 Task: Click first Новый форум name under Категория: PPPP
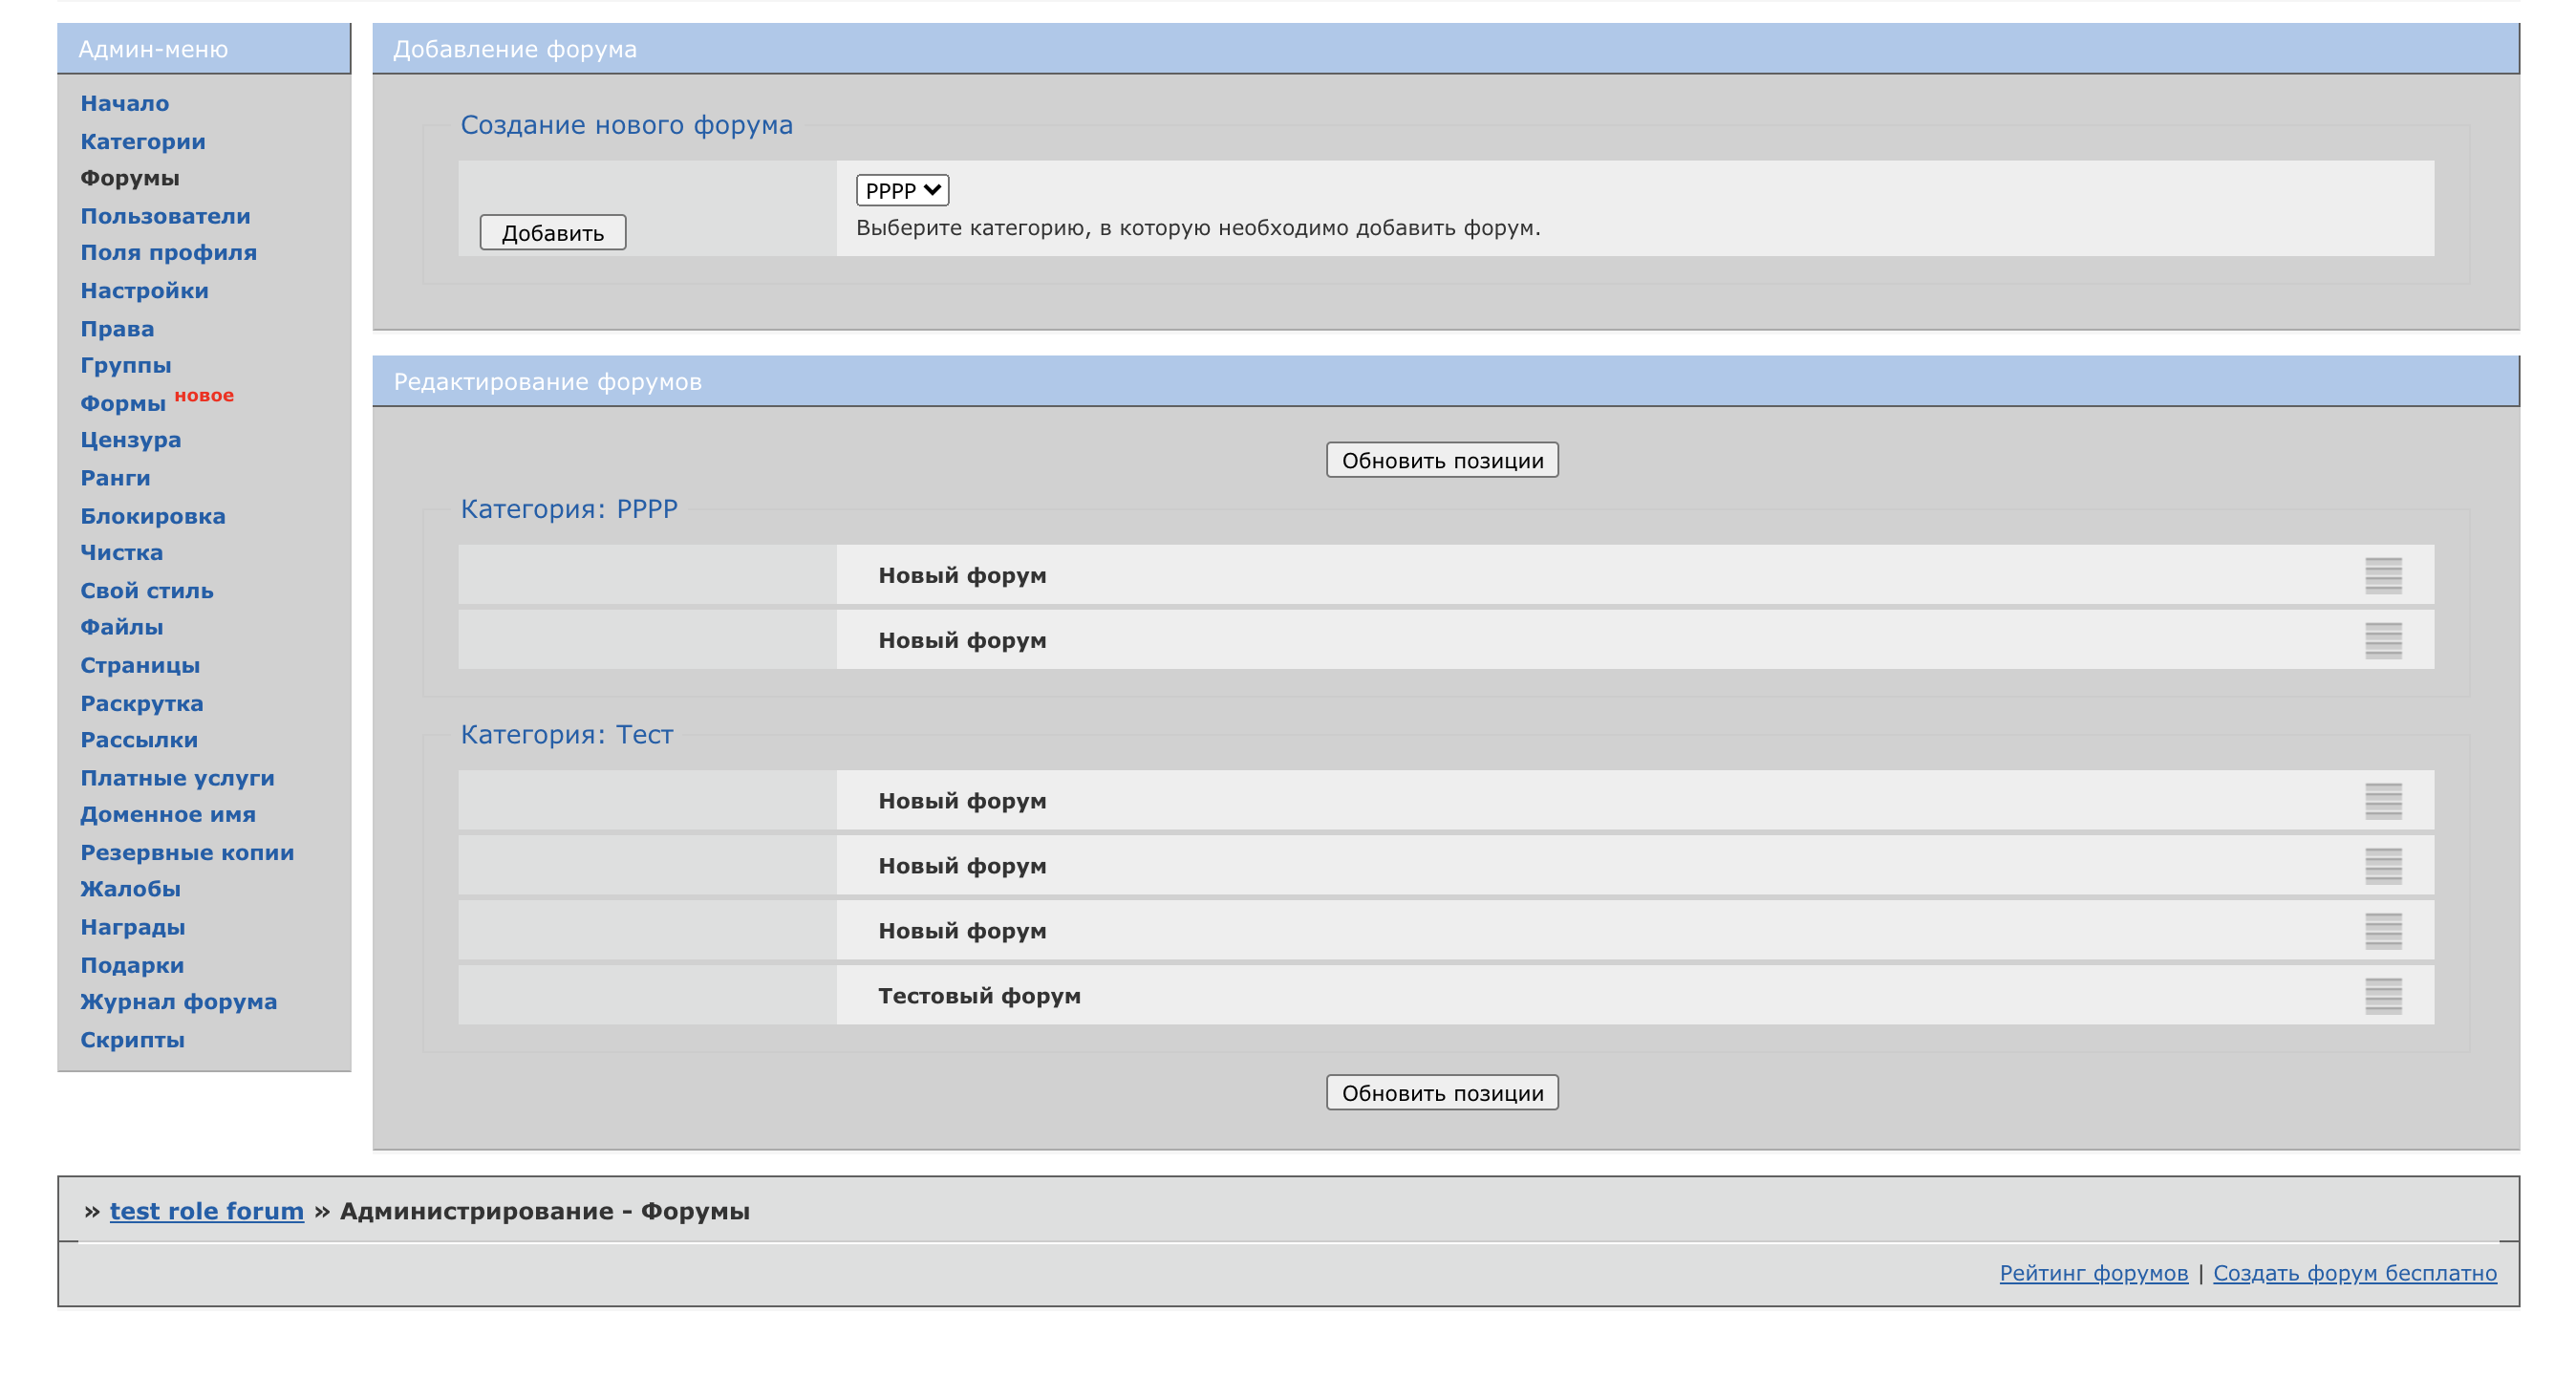pyautogui.click(x=962, y=576)
